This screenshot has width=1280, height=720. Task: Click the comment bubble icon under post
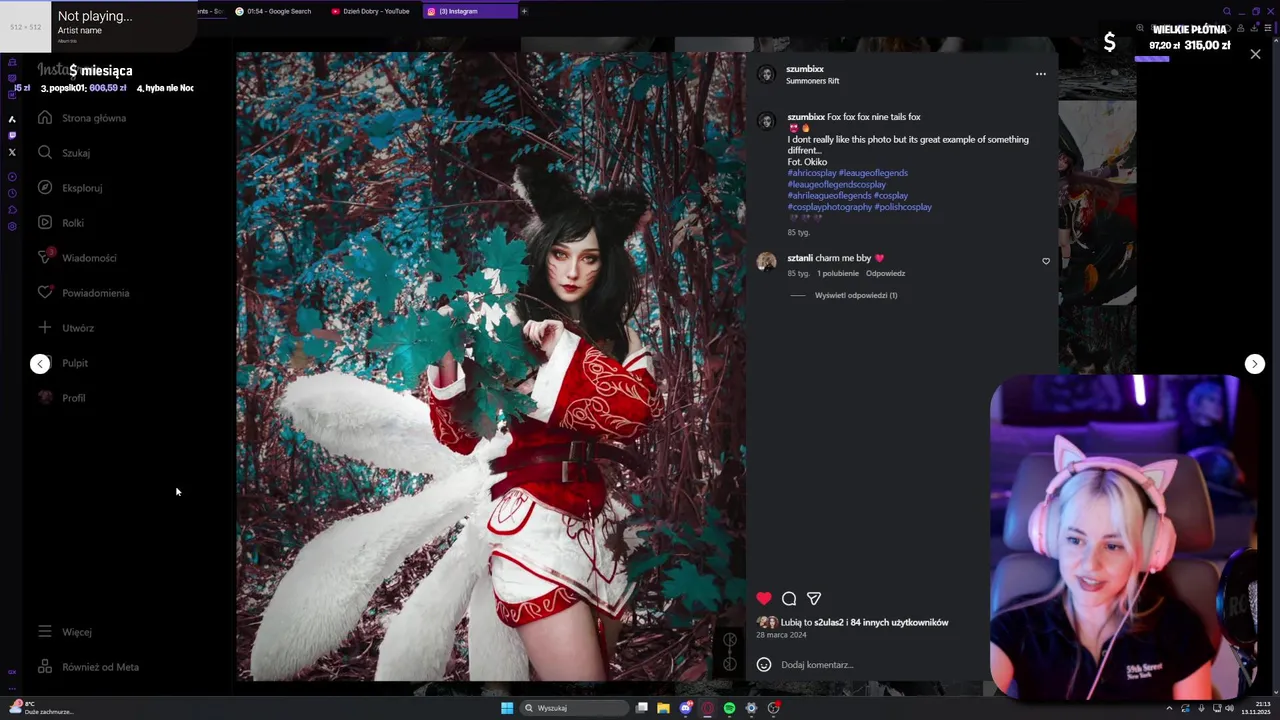coord(789,598)
